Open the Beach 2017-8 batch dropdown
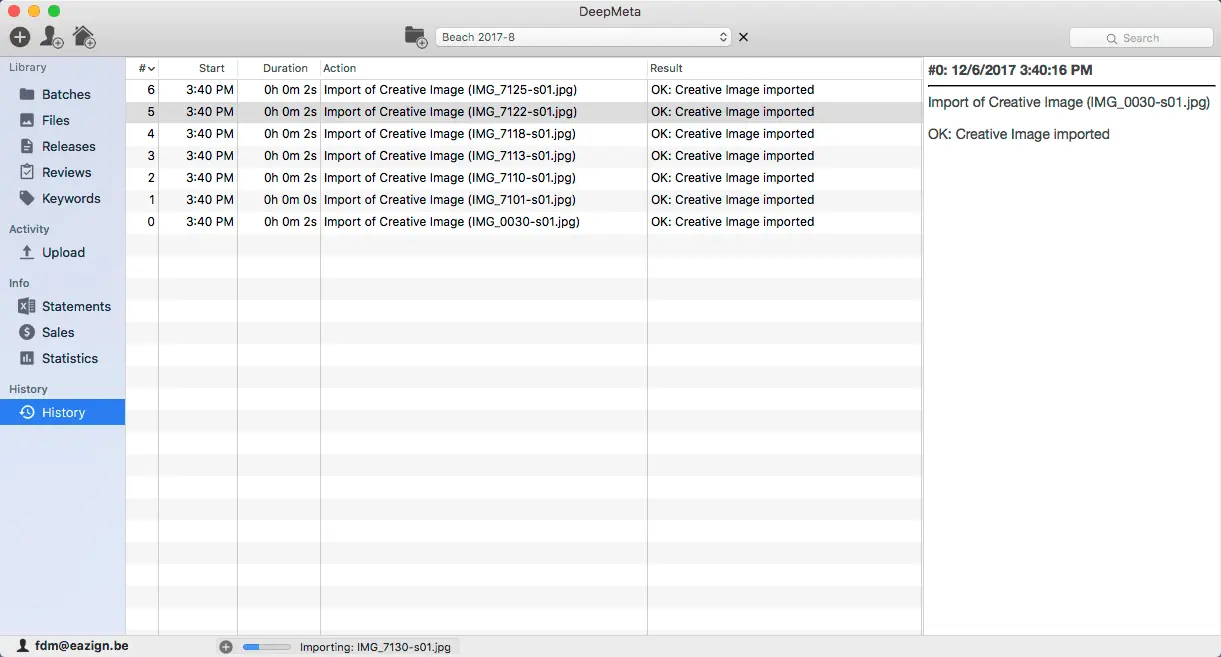 584,37
